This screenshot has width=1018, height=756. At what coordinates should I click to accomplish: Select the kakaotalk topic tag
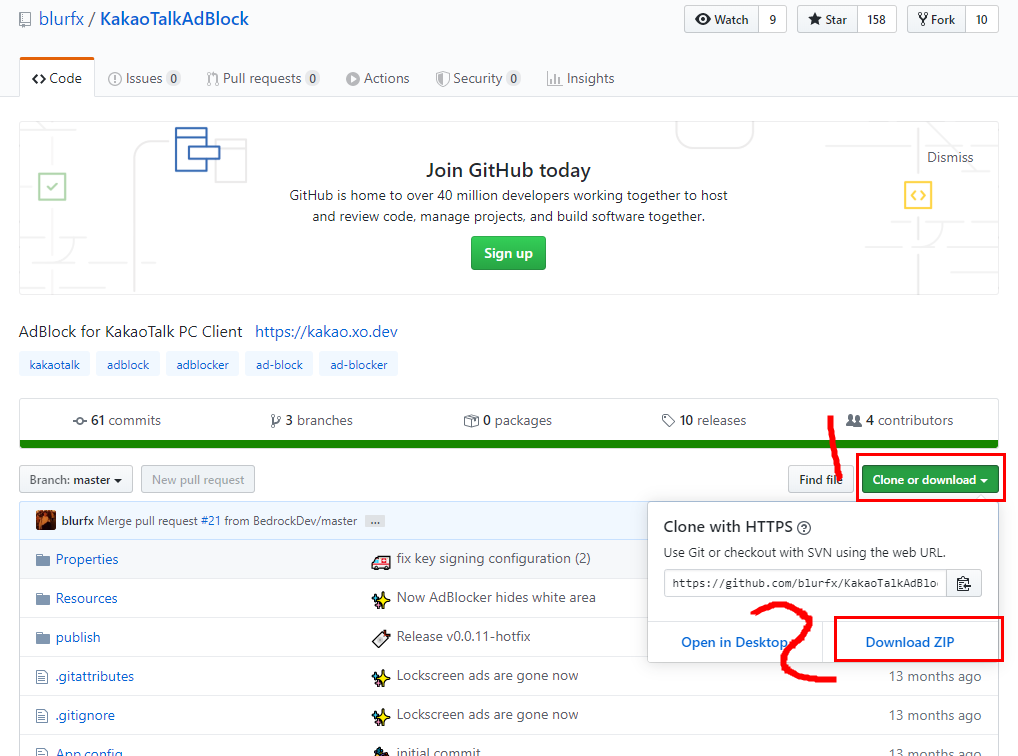point(55,364)
